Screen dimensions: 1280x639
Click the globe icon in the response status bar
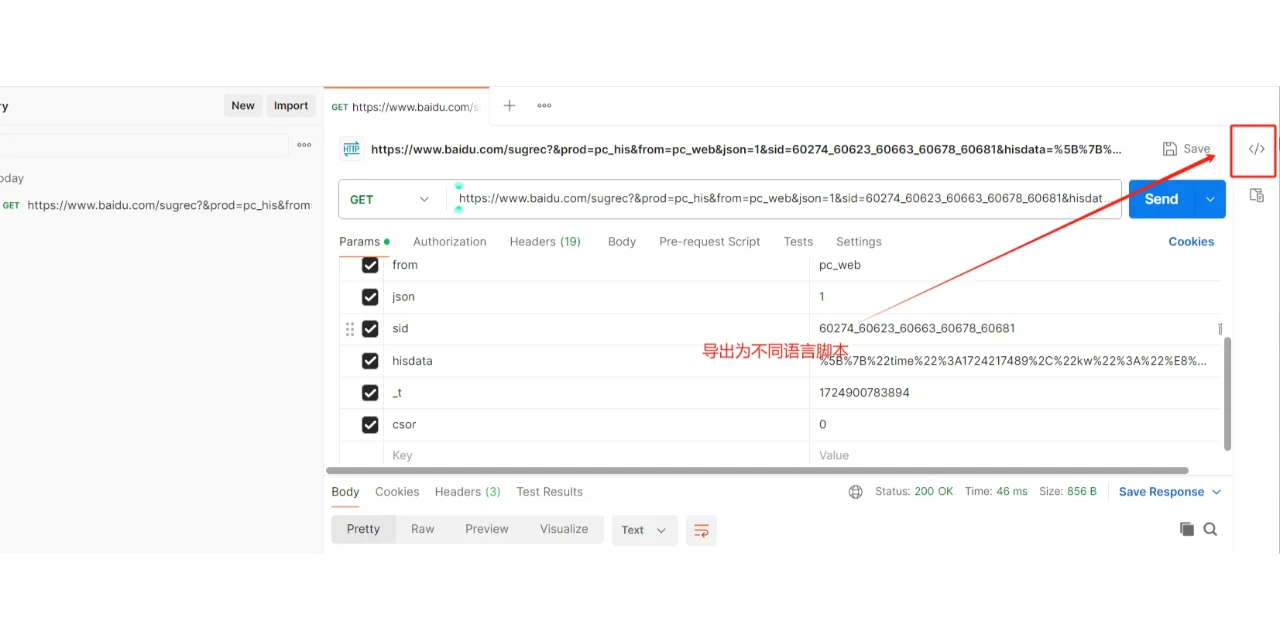[857, 491]
